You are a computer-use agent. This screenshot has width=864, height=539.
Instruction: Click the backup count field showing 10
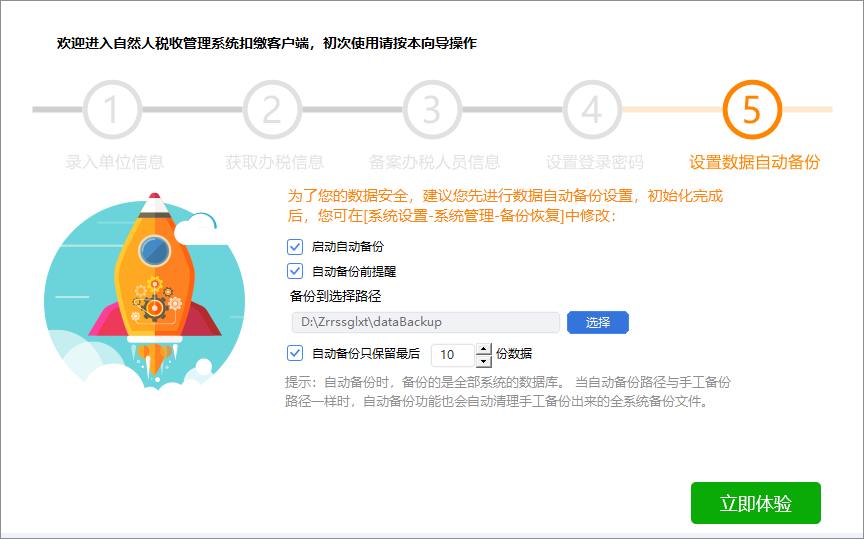(x=452, y=355)
